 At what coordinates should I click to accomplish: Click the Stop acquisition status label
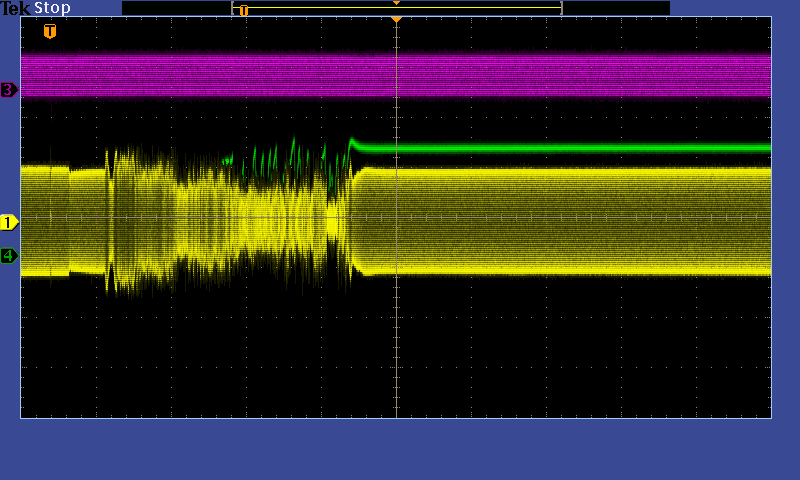pyautogui.click(x=53, y=8)
